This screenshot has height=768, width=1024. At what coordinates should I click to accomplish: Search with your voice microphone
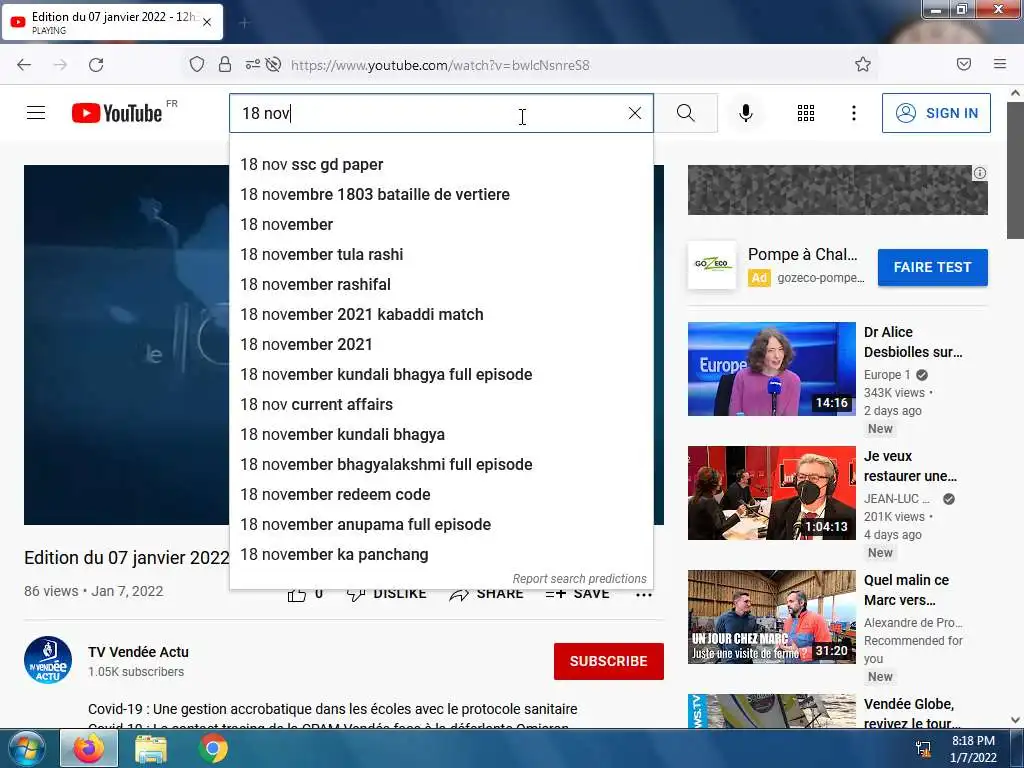[746, 113]
